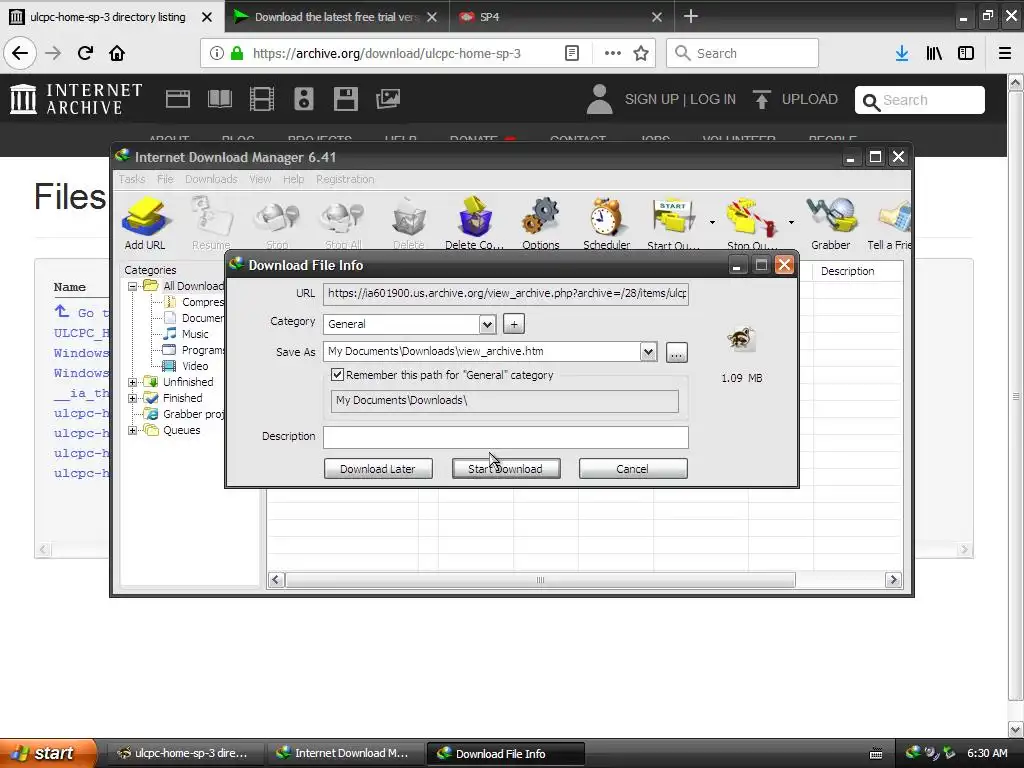Select Video category in IDM tree
The image size is (1024, 768).
tap(195, 366)
